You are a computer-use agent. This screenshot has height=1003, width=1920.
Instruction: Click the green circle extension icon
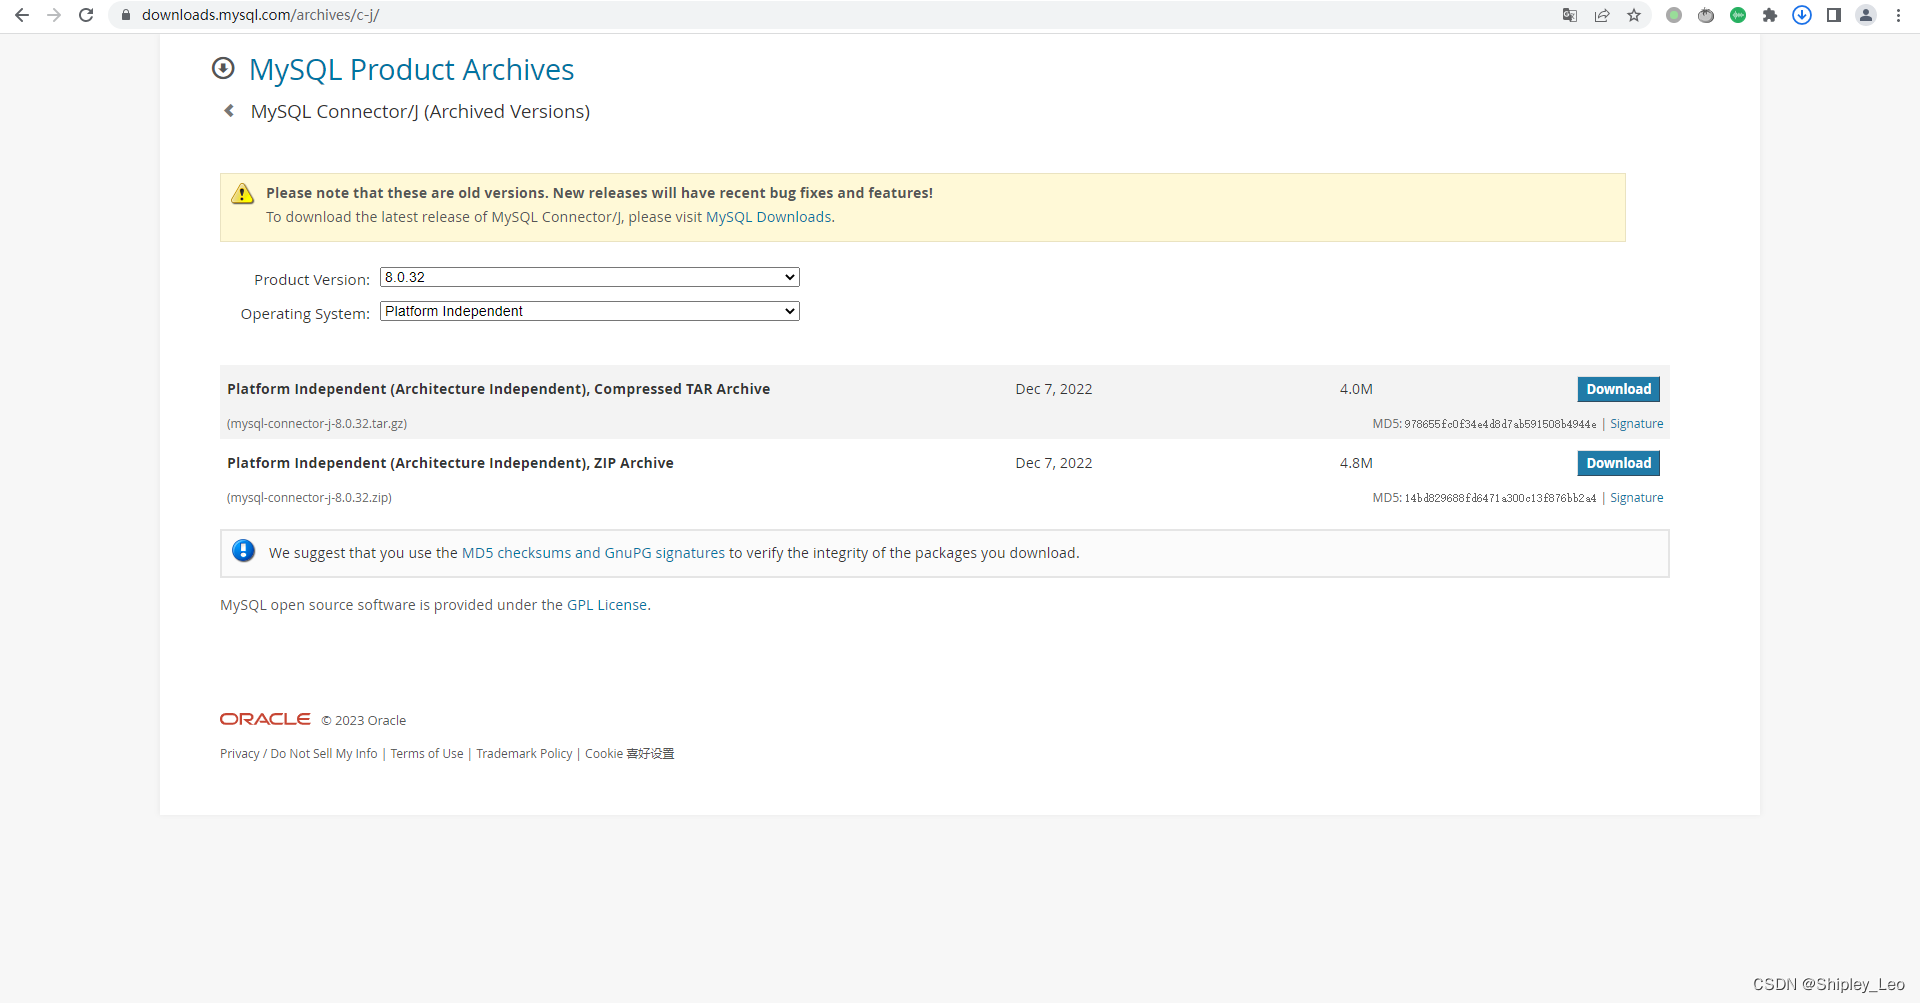pyautogui.click(x=1674, y=15)
